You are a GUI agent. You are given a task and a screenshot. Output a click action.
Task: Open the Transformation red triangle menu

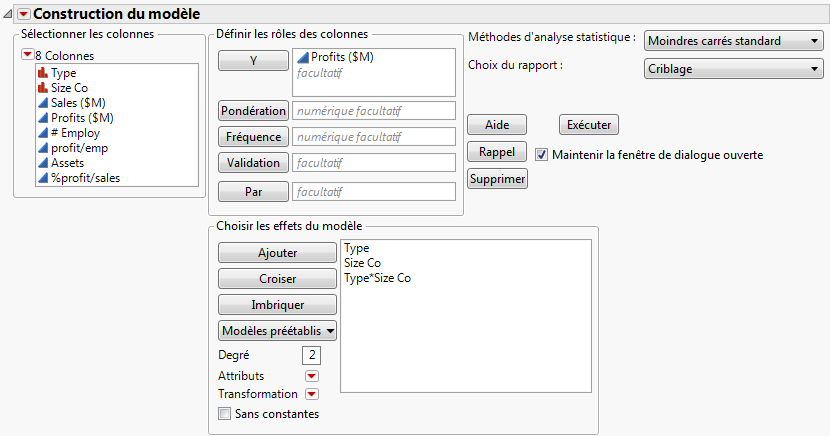click(x=311, y=394)
